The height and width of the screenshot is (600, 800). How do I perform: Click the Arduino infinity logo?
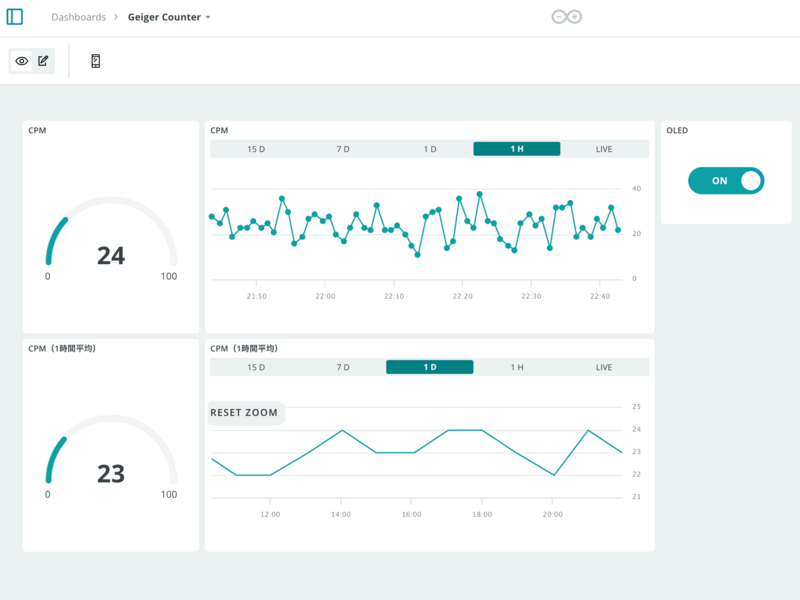coord(567,17)
